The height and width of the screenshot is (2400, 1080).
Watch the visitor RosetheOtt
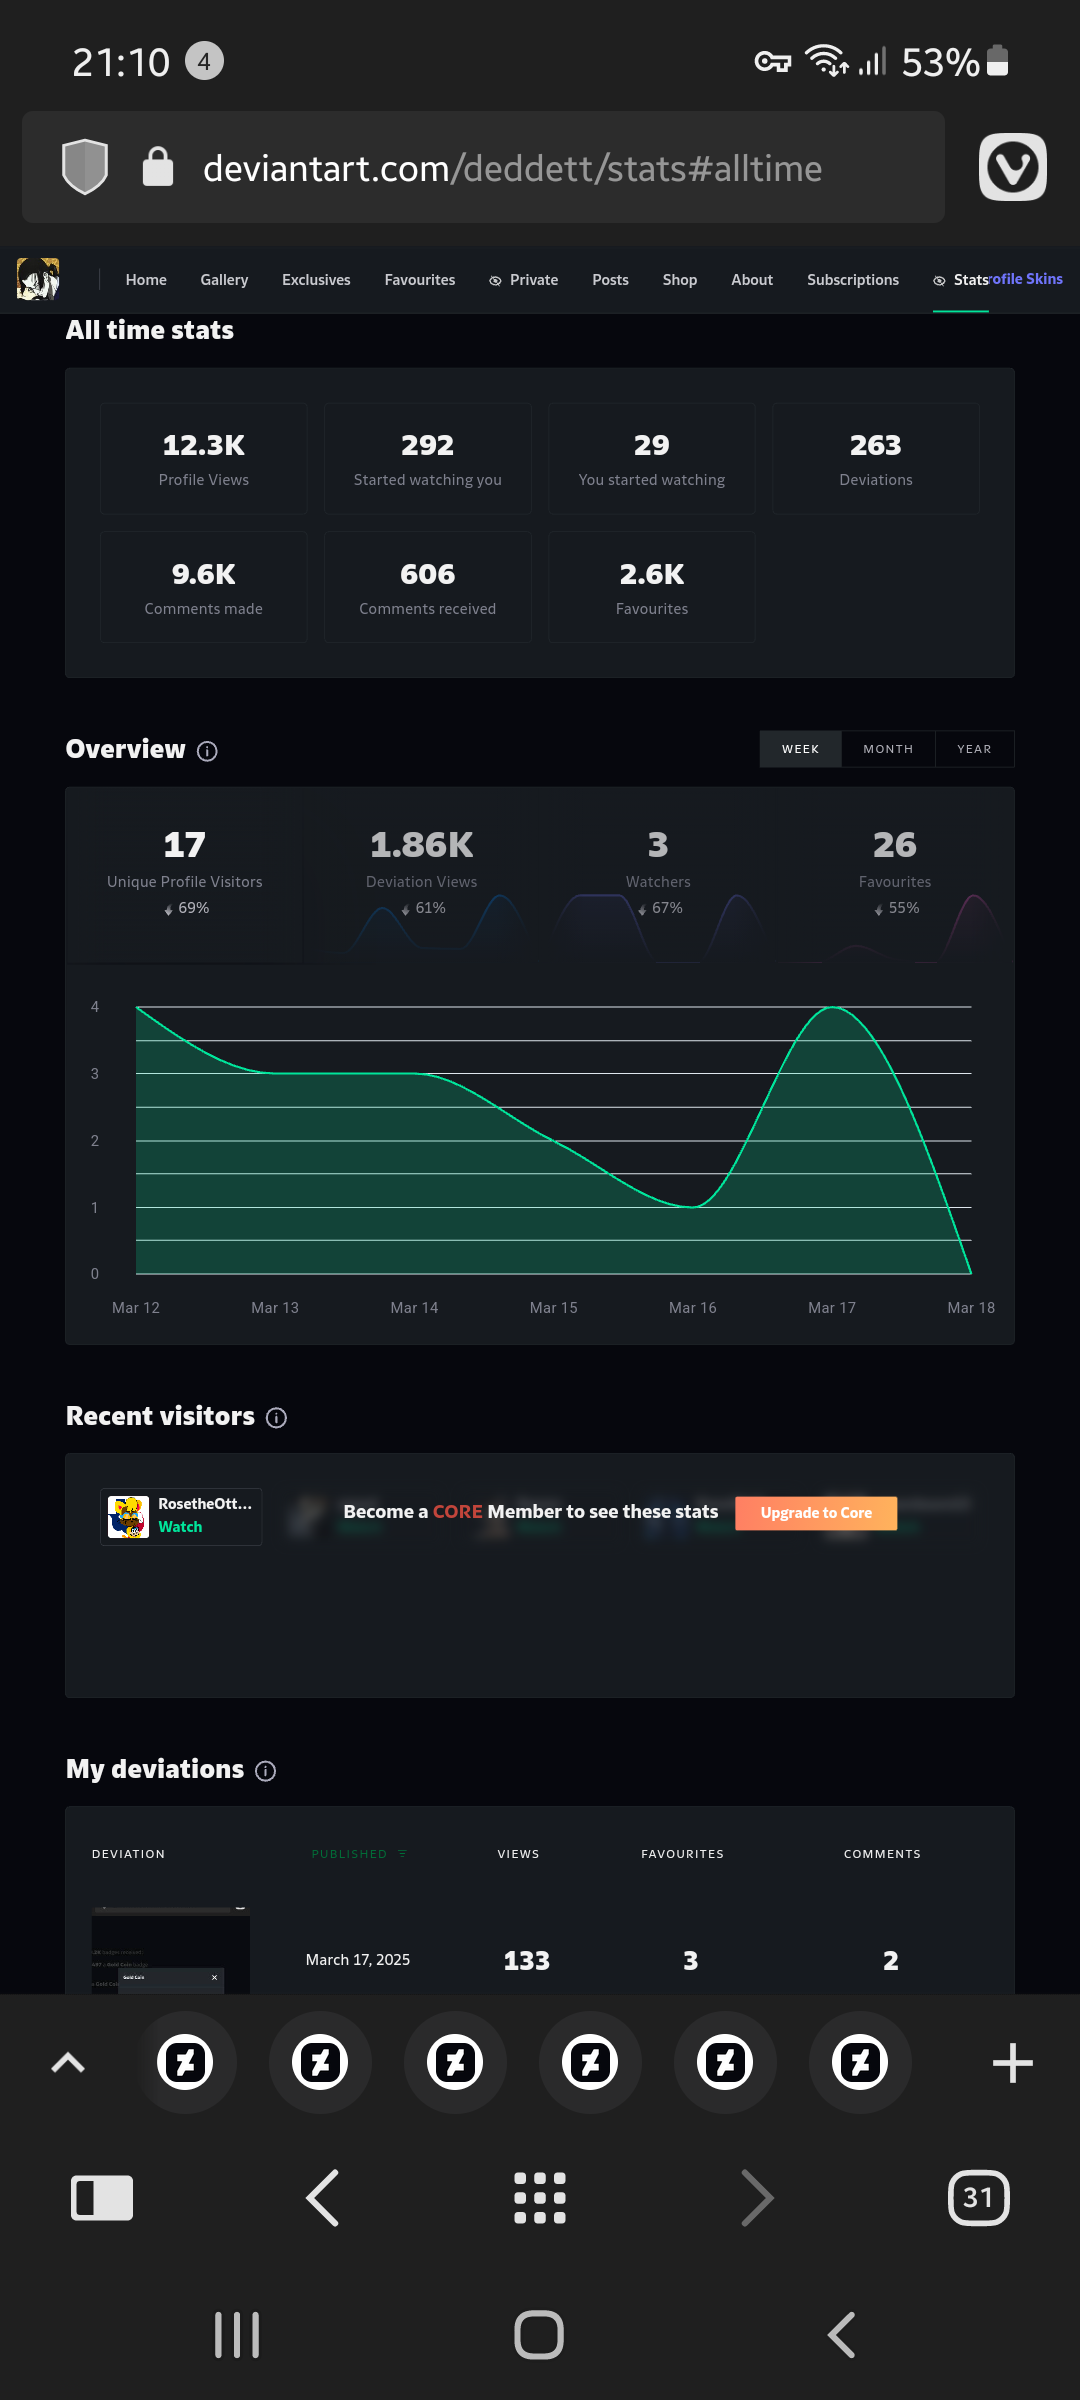point(180,1527)
